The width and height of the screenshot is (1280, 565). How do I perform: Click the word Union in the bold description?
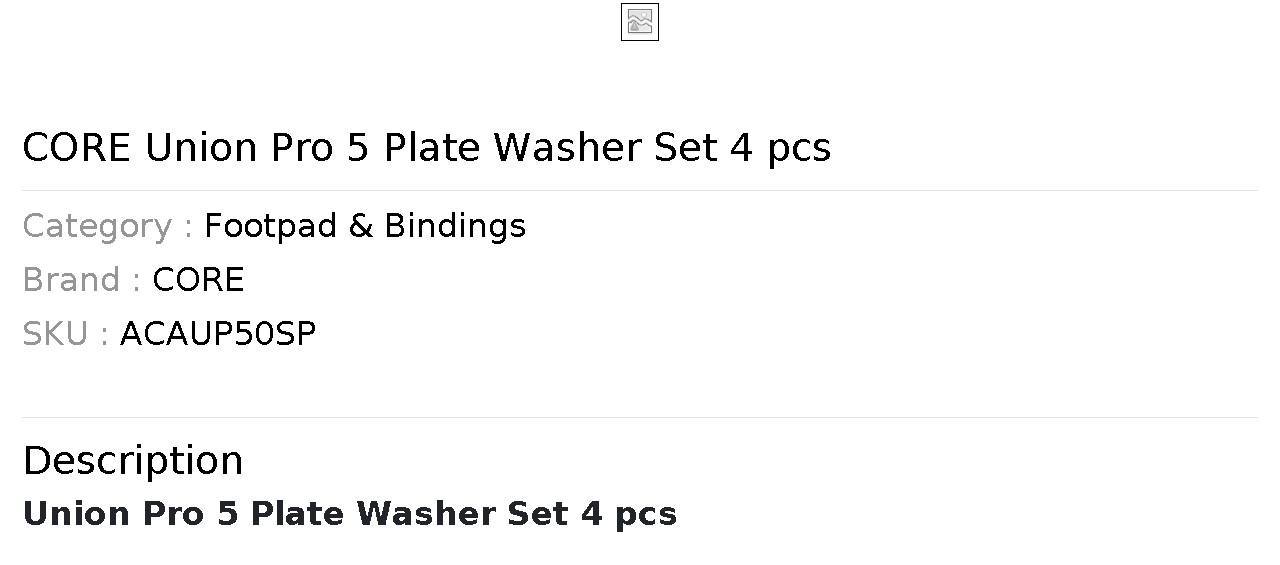77,514
